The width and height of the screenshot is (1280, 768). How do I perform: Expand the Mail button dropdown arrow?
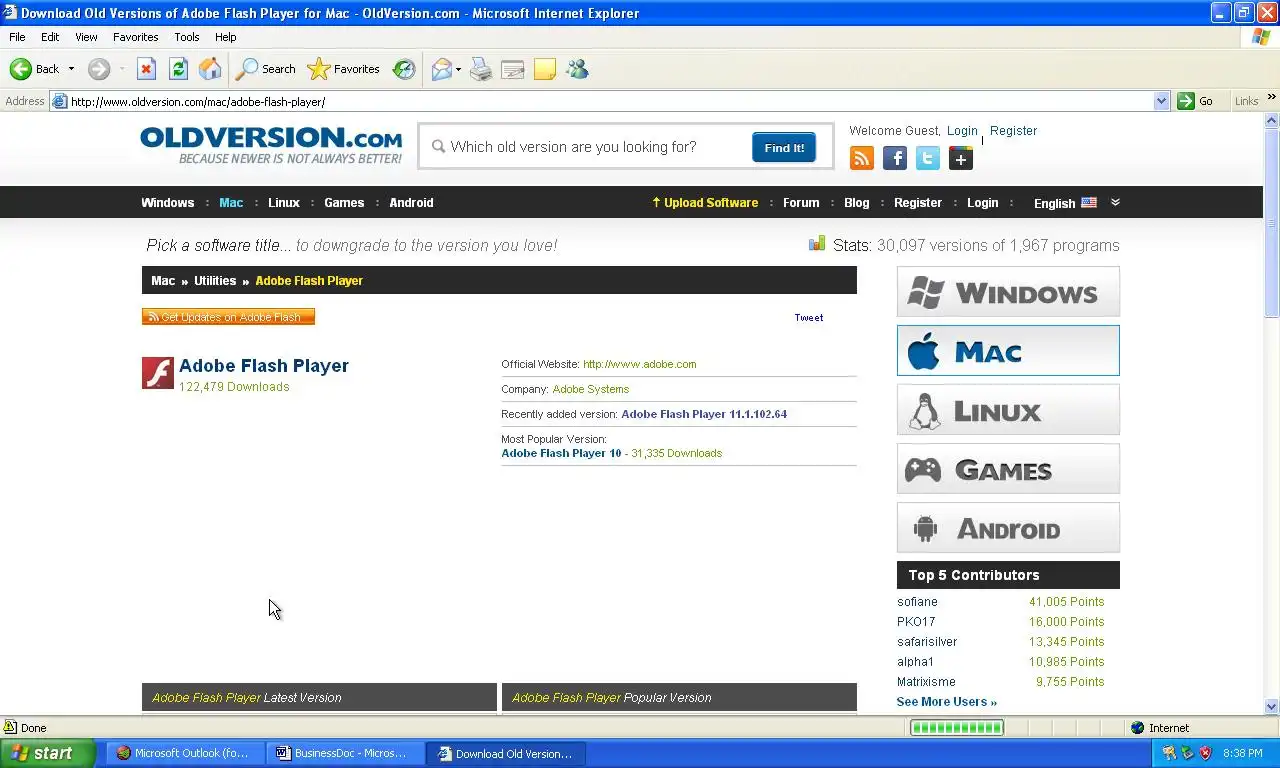point(458,69)
